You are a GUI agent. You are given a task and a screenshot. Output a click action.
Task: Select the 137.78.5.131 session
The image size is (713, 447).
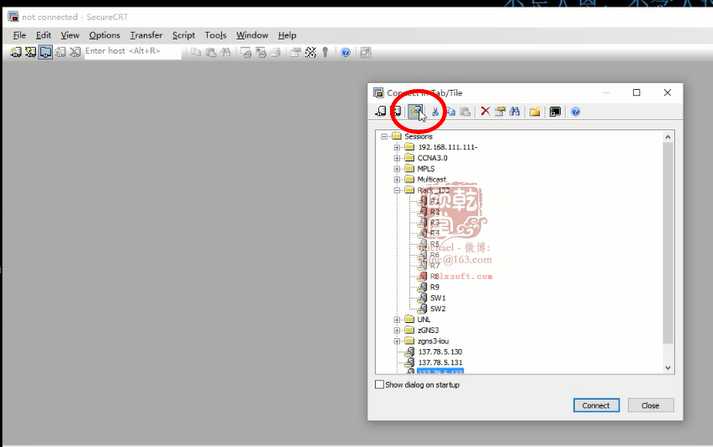tap(440, 362)
